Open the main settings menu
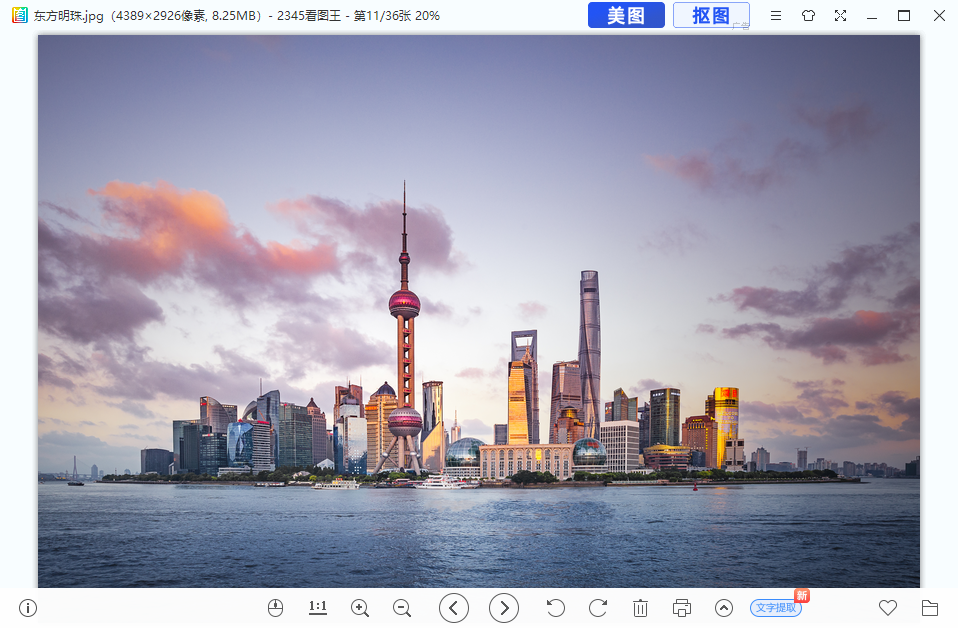Screen dimensions: 958x628 coord(776,16)
